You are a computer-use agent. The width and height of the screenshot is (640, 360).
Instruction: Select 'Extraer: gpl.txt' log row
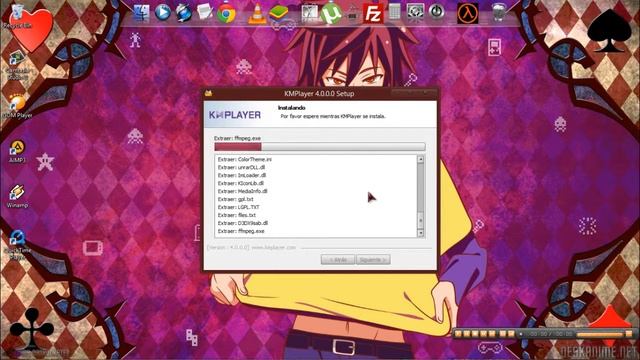point(236,199)
